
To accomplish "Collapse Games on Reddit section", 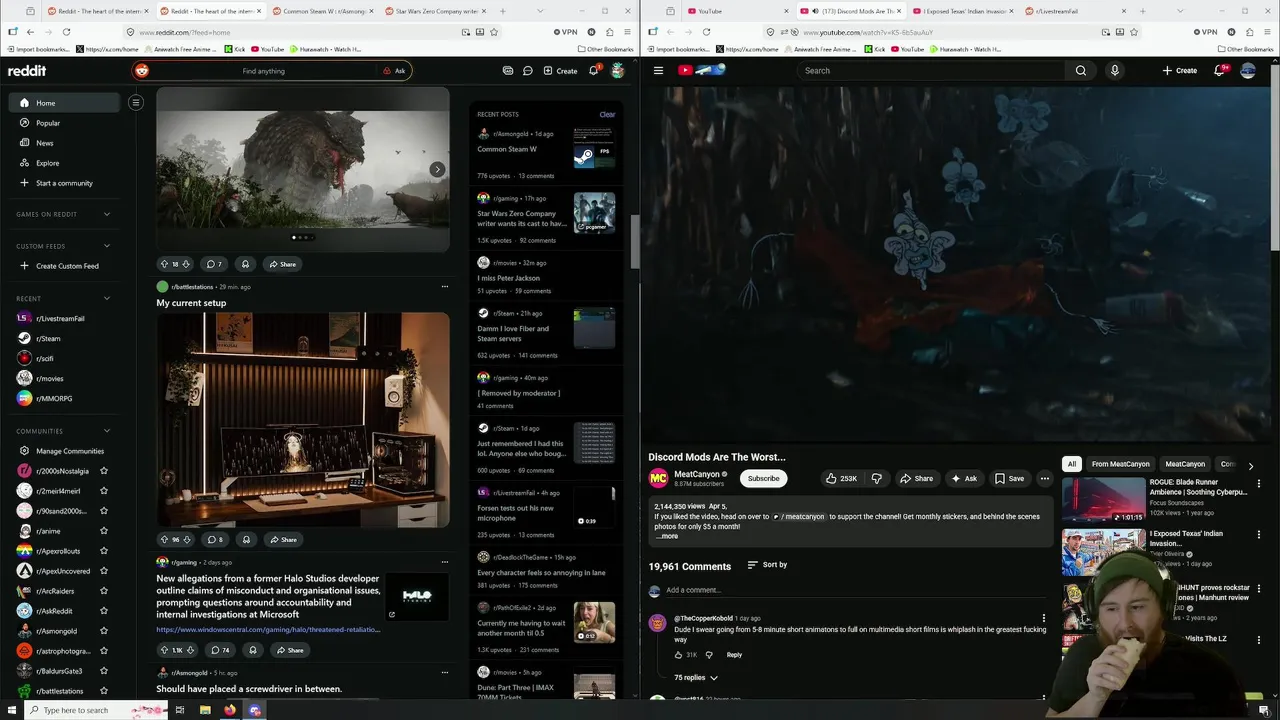I will [107, 214].
